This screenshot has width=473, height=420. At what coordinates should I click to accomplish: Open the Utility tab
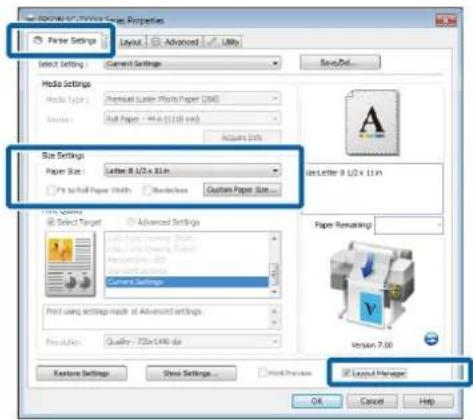coord(223,42)
